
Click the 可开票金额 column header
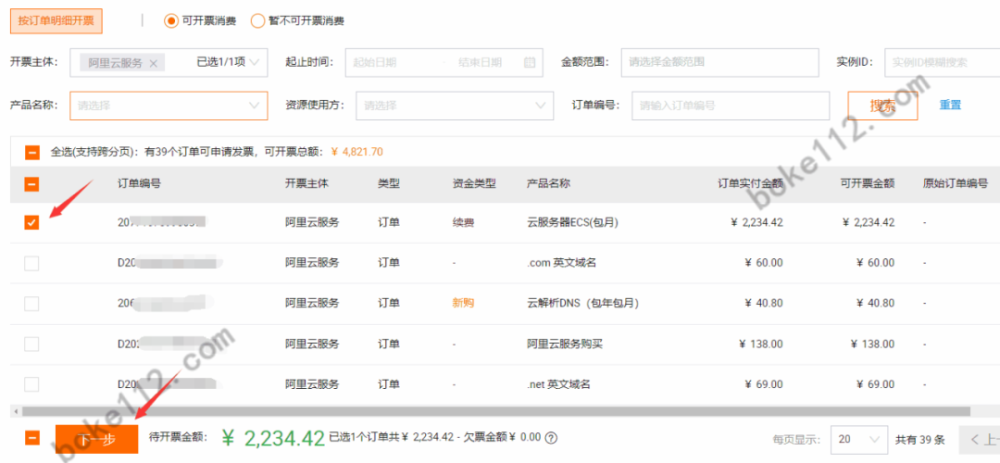(x=867, y=184)
